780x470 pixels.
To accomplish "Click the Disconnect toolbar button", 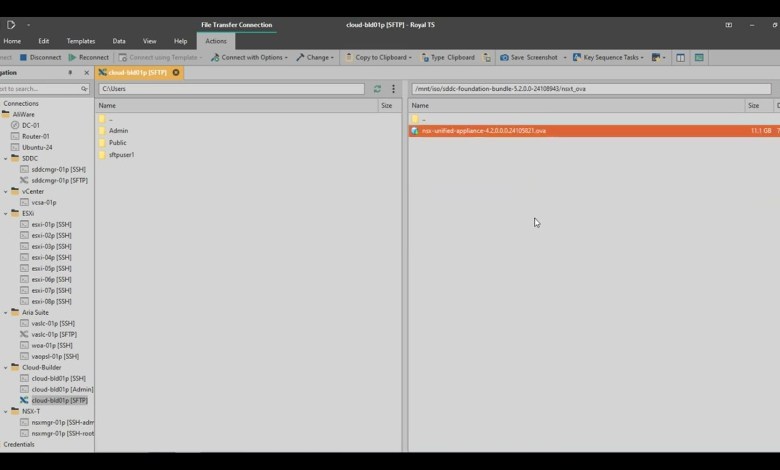I will pos(40,57).
